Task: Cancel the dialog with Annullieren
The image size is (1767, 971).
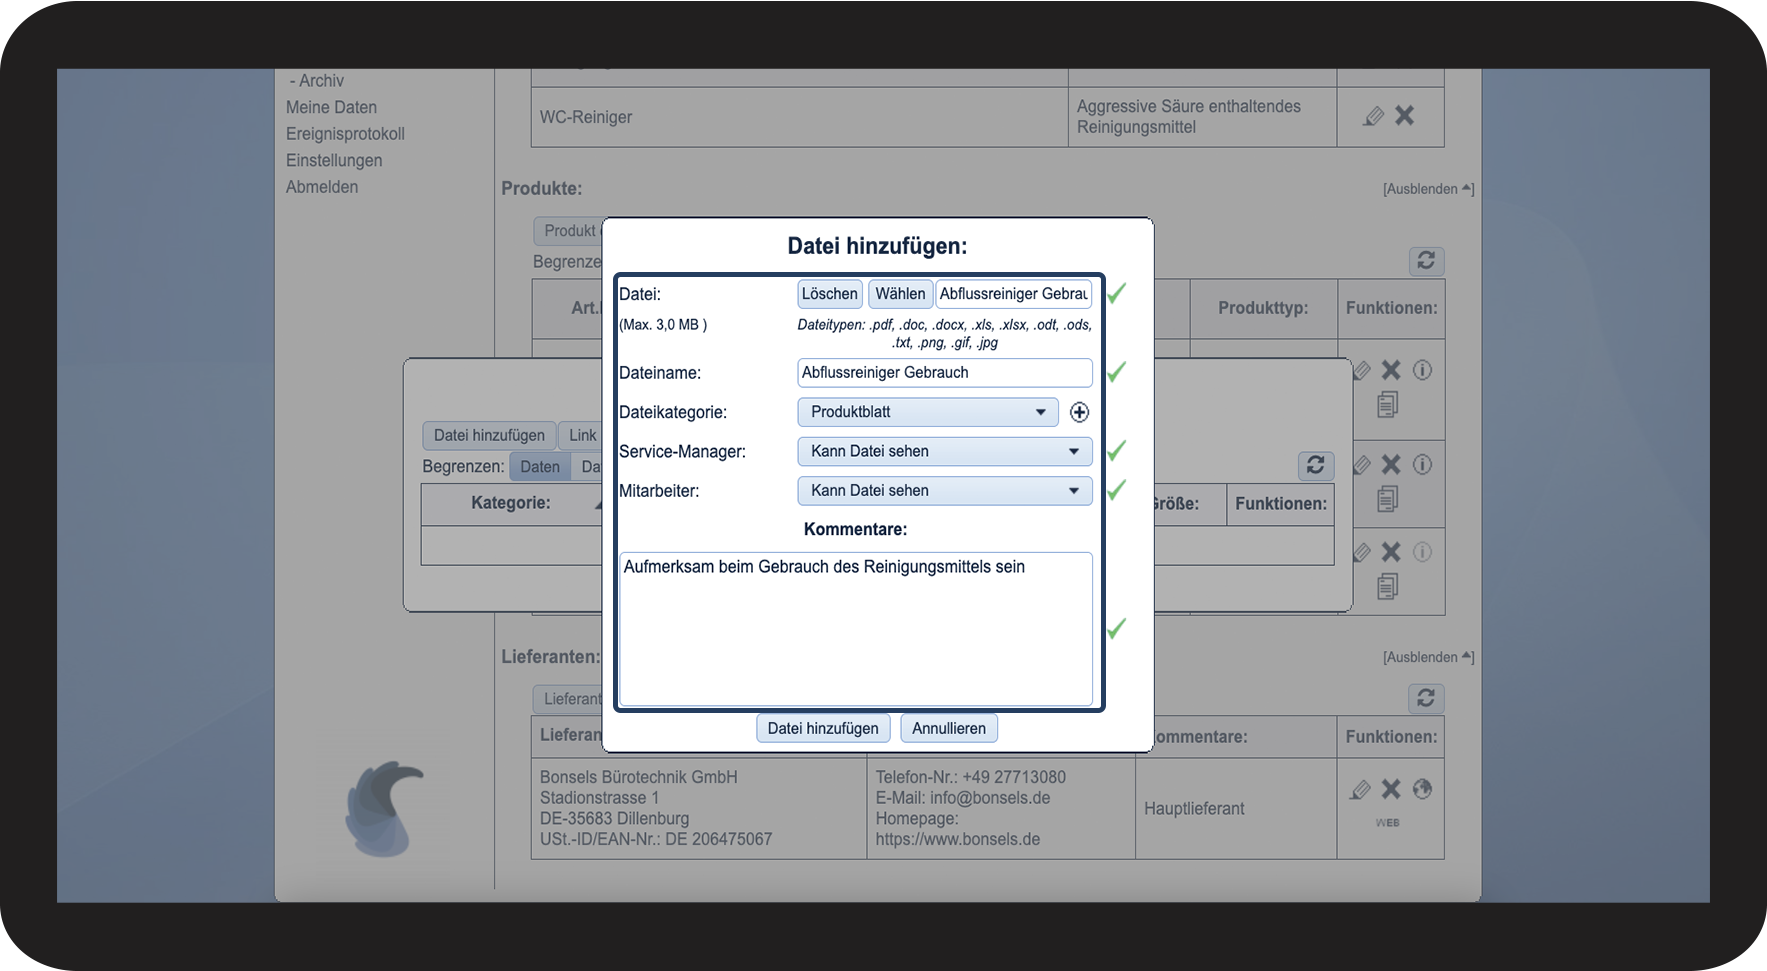Action: 949,728
